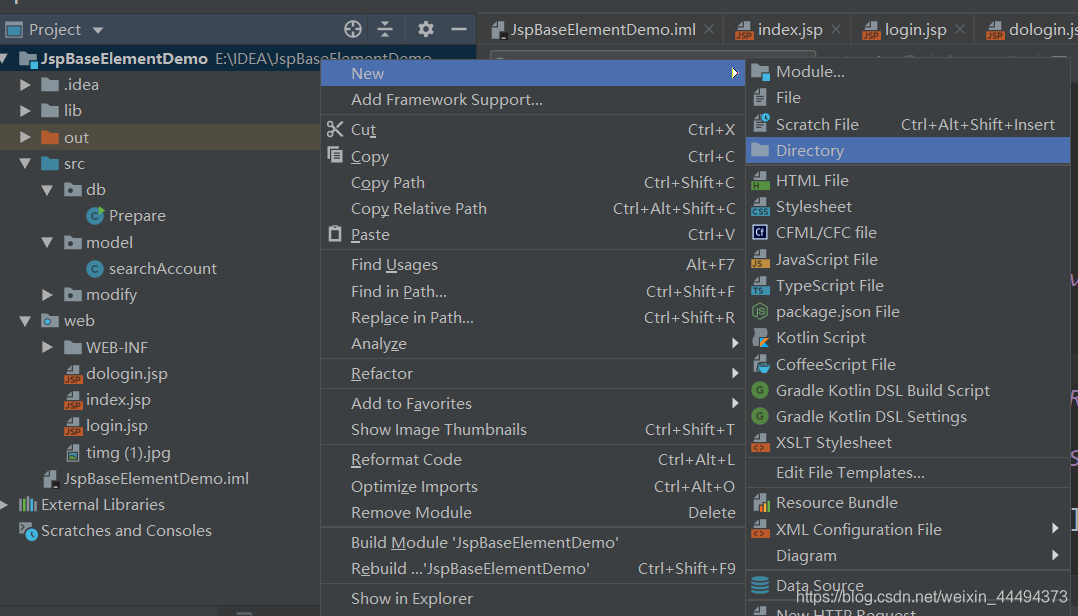This screenshot has height=616, width=1078.
Task: Click the Stylesheet CSS icon
Action: [x=760, y=207]
